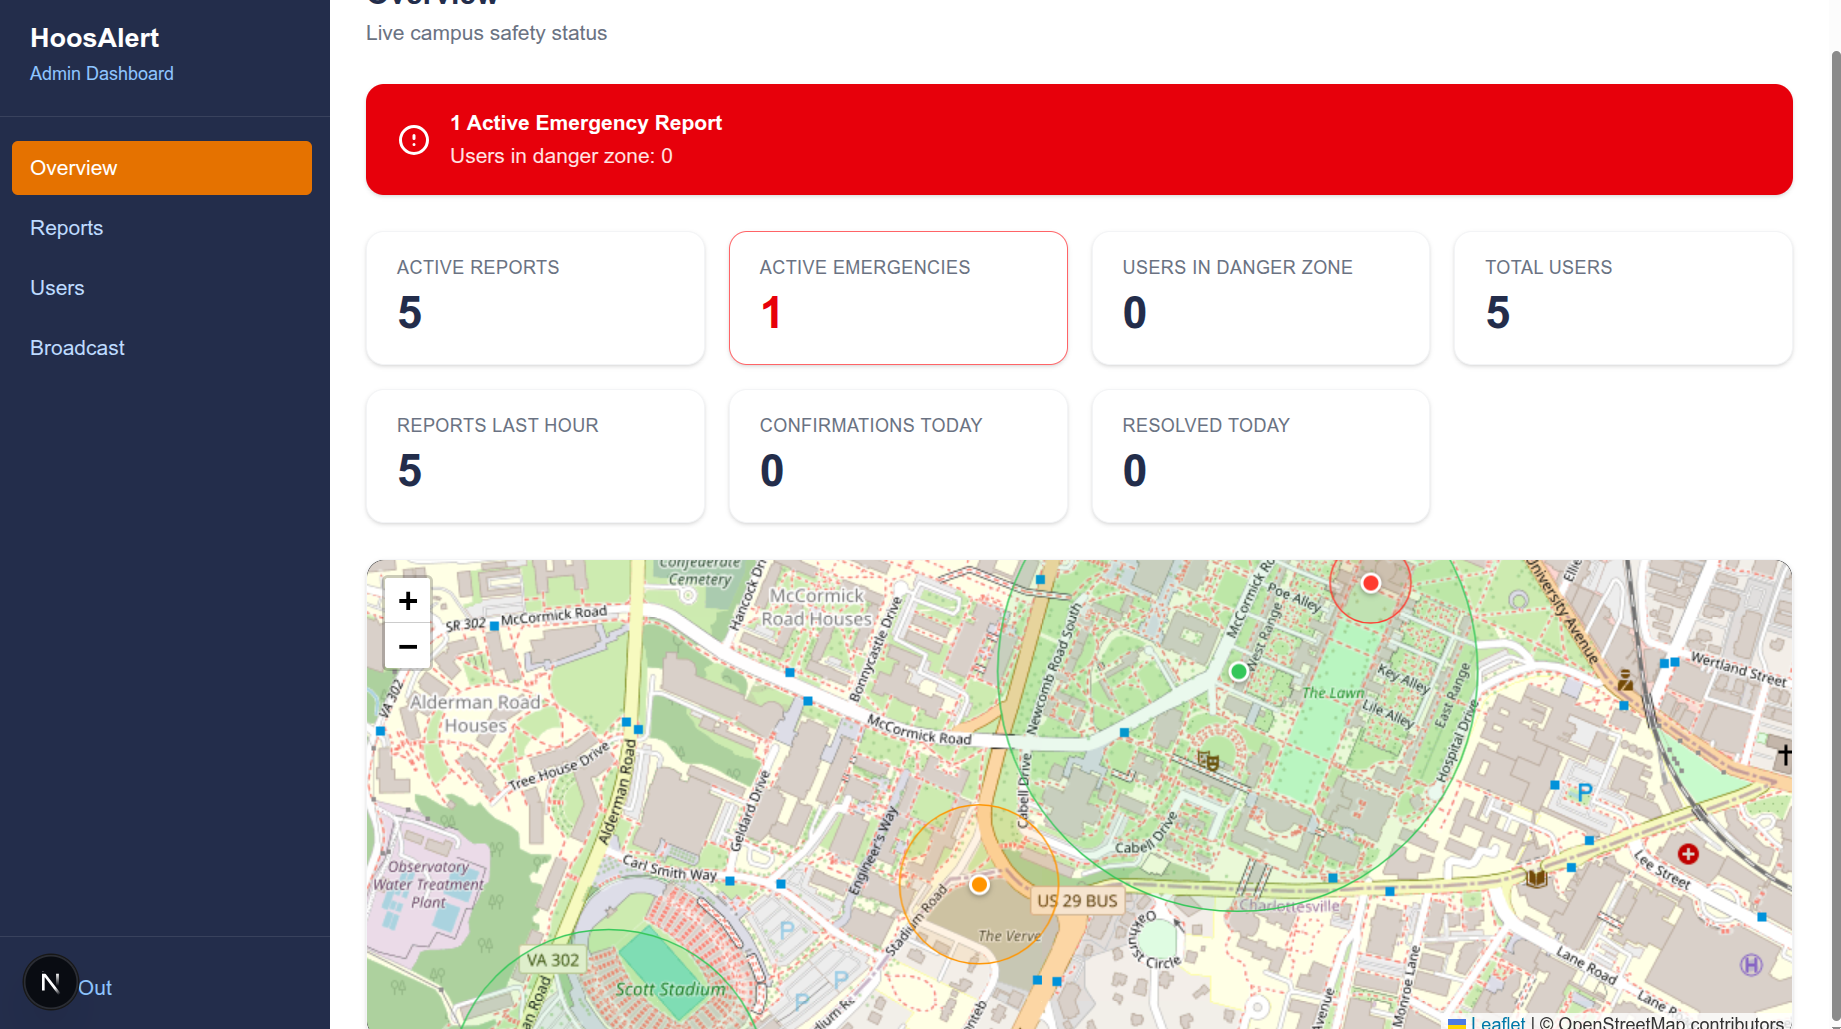1841x1029 pixels.
Task: Click The Verve label on the map
Action: tap(1009, 936)
